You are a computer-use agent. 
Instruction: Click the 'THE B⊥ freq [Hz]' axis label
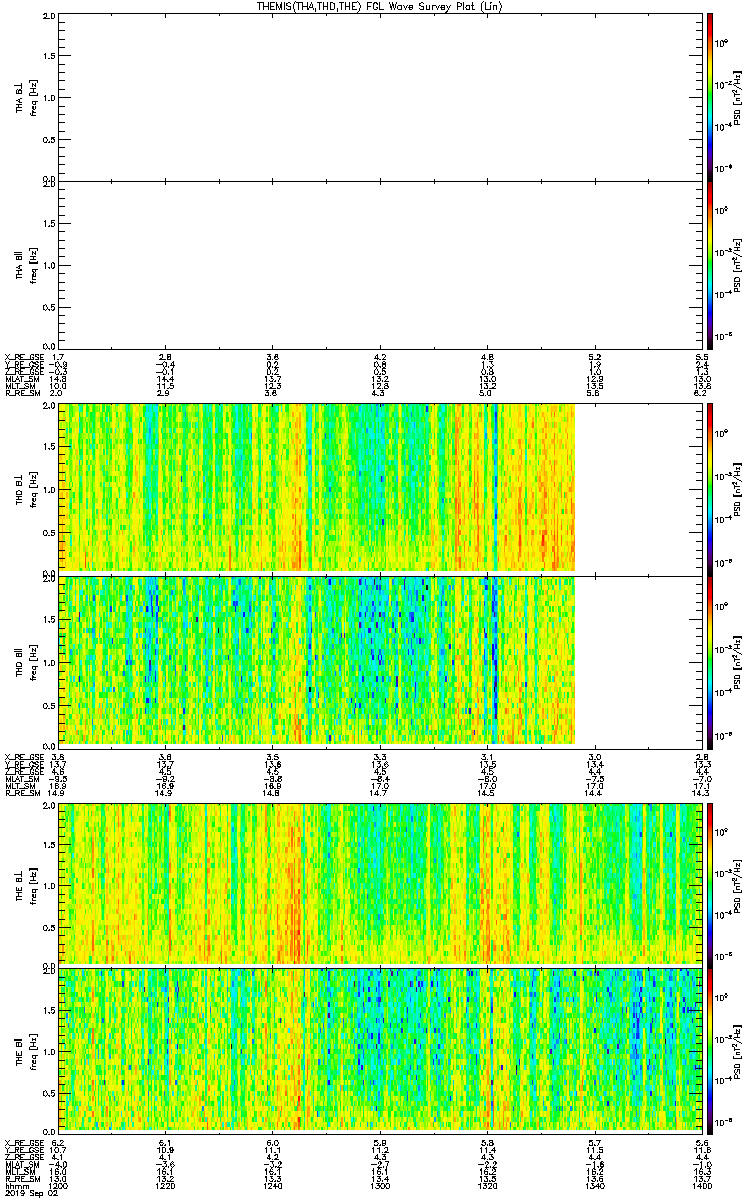(26, 883)
